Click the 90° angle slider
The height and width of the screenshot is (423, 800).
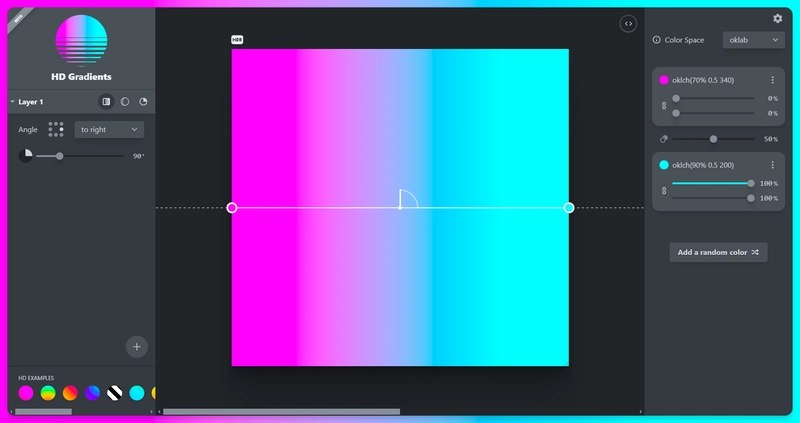coord(80,156)
